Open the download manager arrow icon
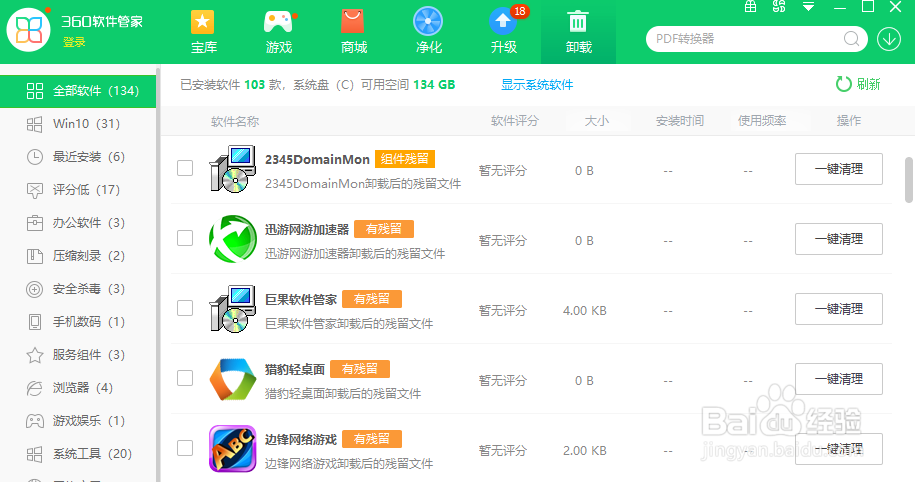Image resolution: width=915 pixels, height=482 pixels. pos(889,39)
